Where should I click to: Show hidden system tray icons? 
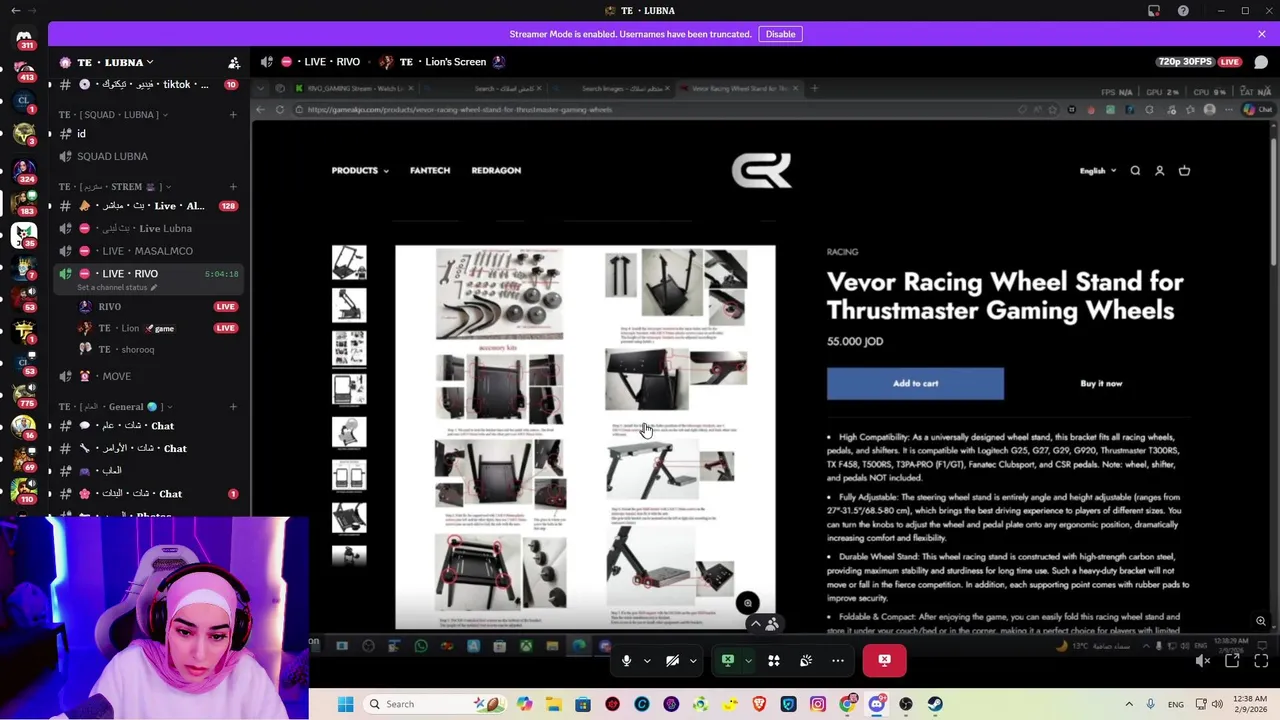pyautogui.click(x=1129, y=704)
